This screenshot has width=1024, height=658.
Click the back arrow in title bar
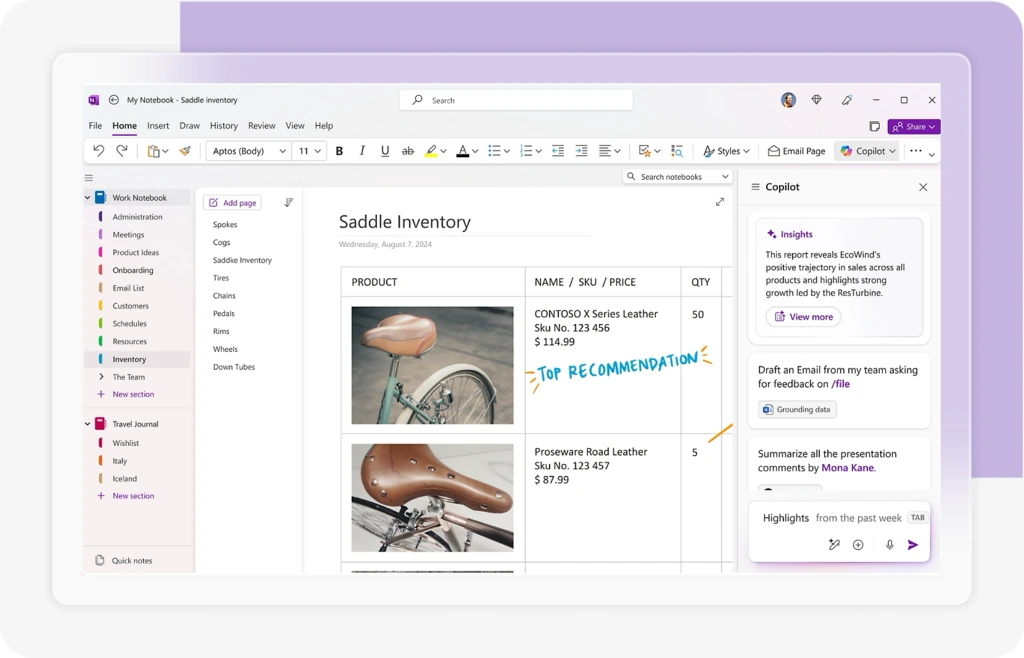click(114, 100)
